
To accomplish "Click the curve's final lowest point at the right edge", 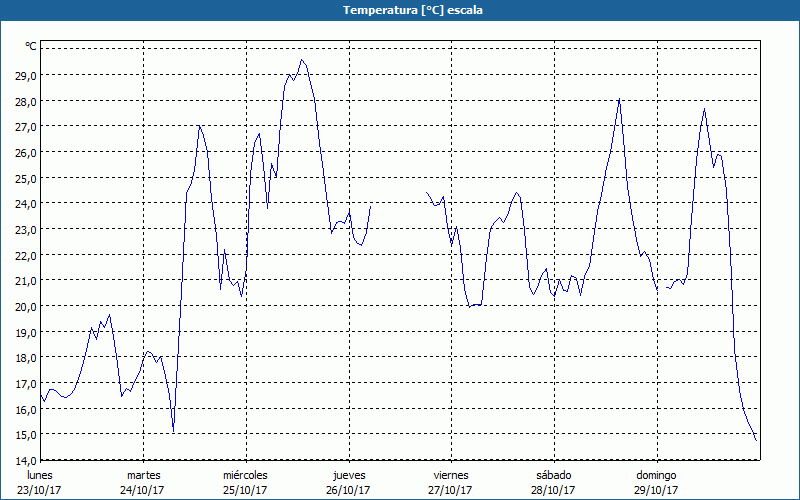I will [x=756, y=440].
